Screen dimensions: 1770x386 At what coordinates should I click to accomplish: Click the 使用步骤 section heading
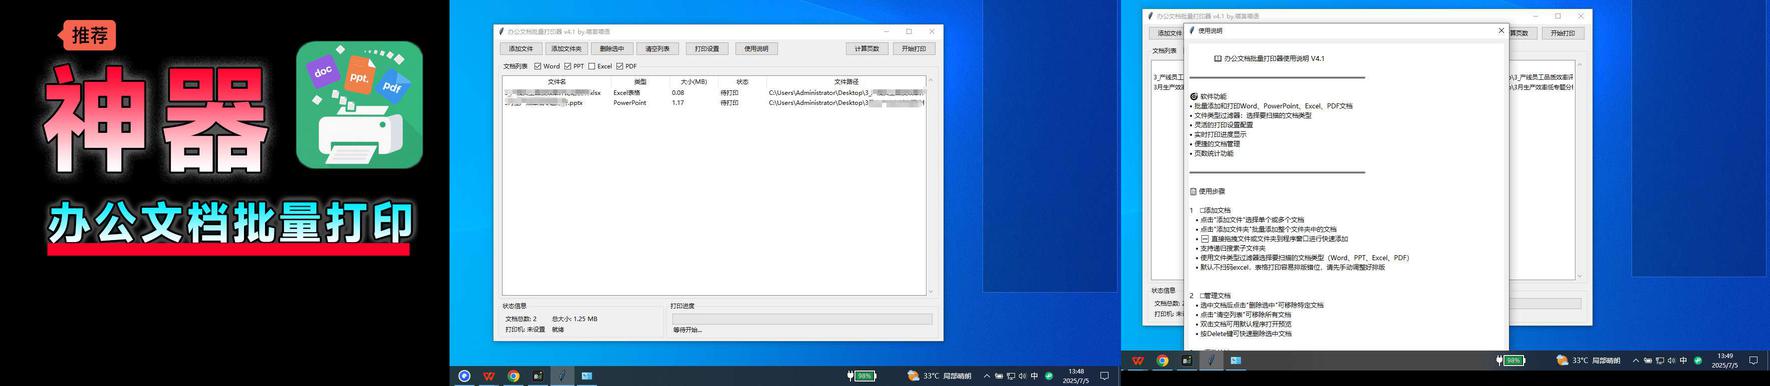coord(1211,191)
